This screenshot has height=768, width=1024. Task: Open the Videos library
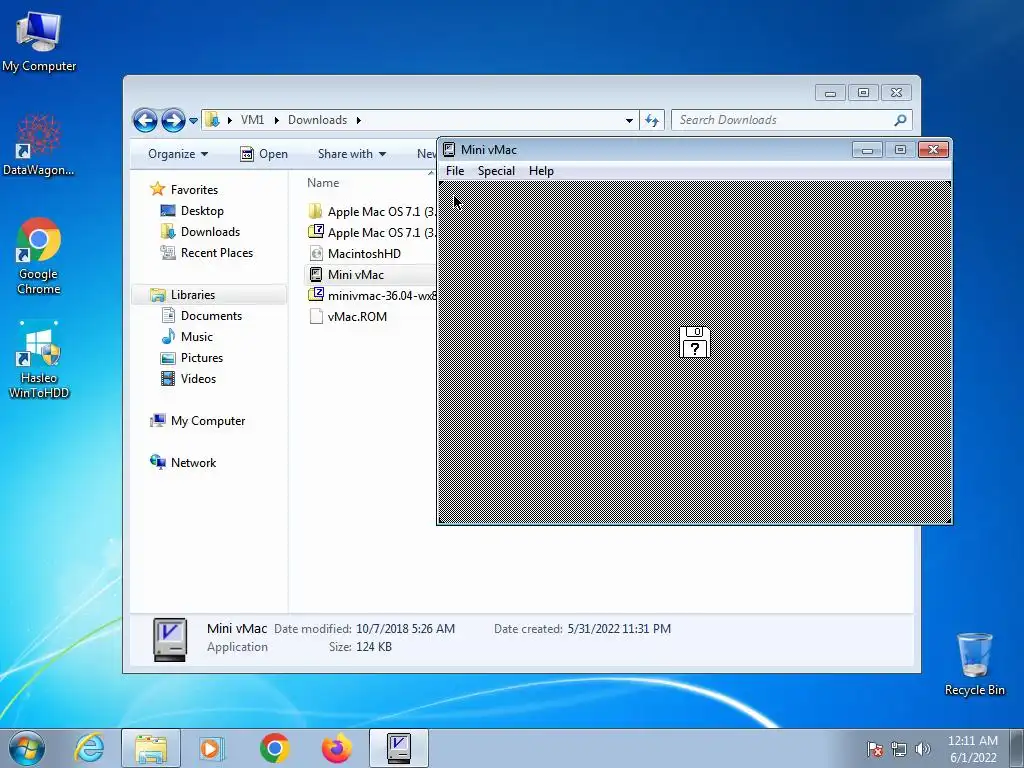pos(198,379)
